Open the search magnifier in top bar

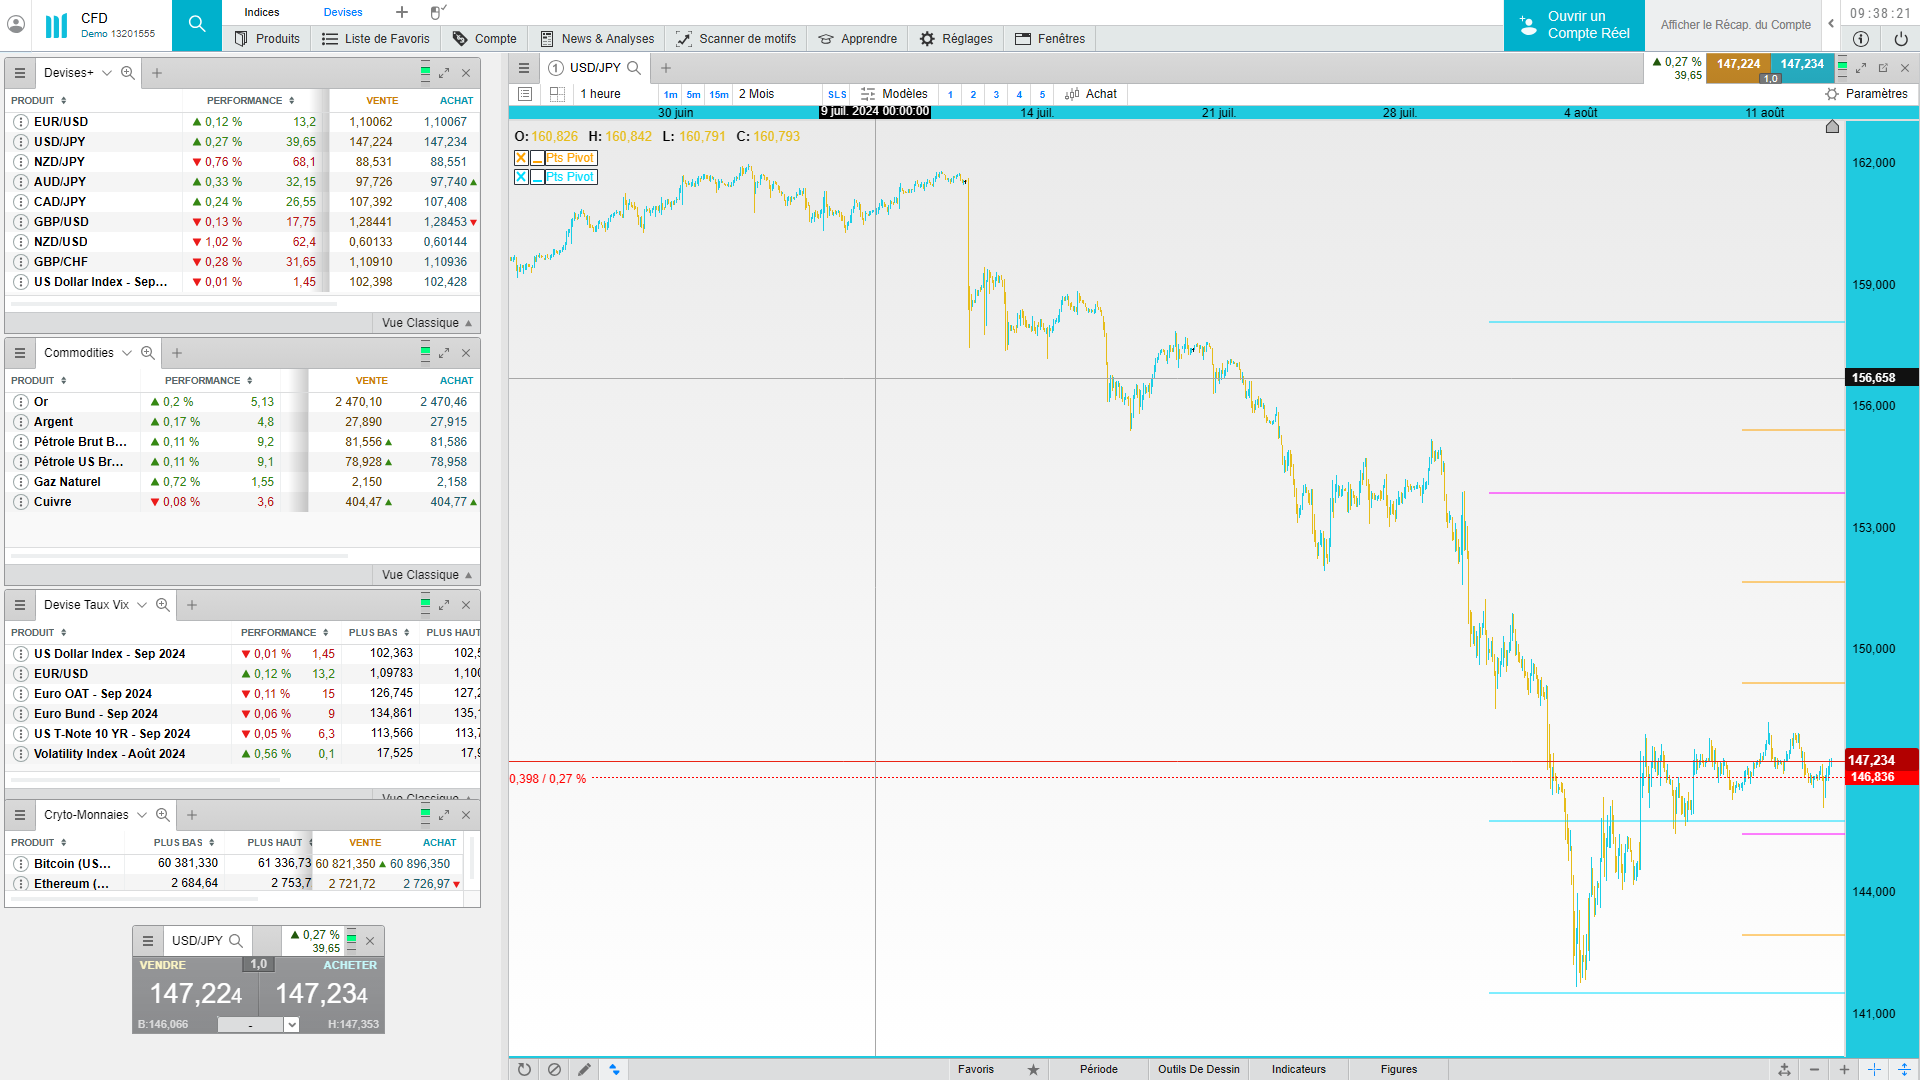pyautogui.click(x=197, y=25)
